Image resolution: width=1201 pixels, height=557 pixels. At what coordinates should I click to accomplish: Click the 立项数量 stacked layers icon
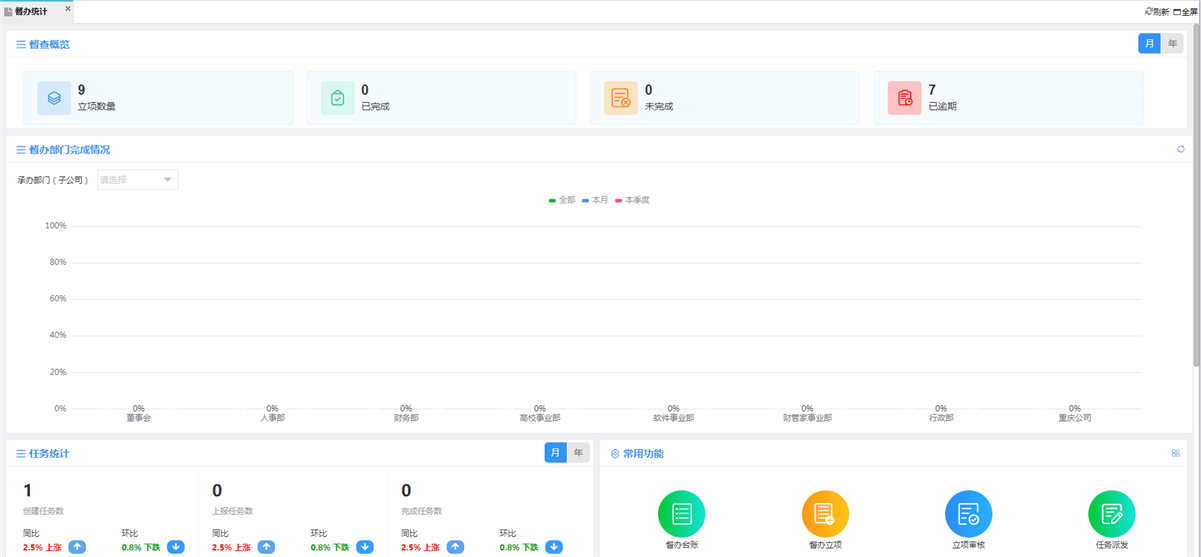[x=54, y=98]
